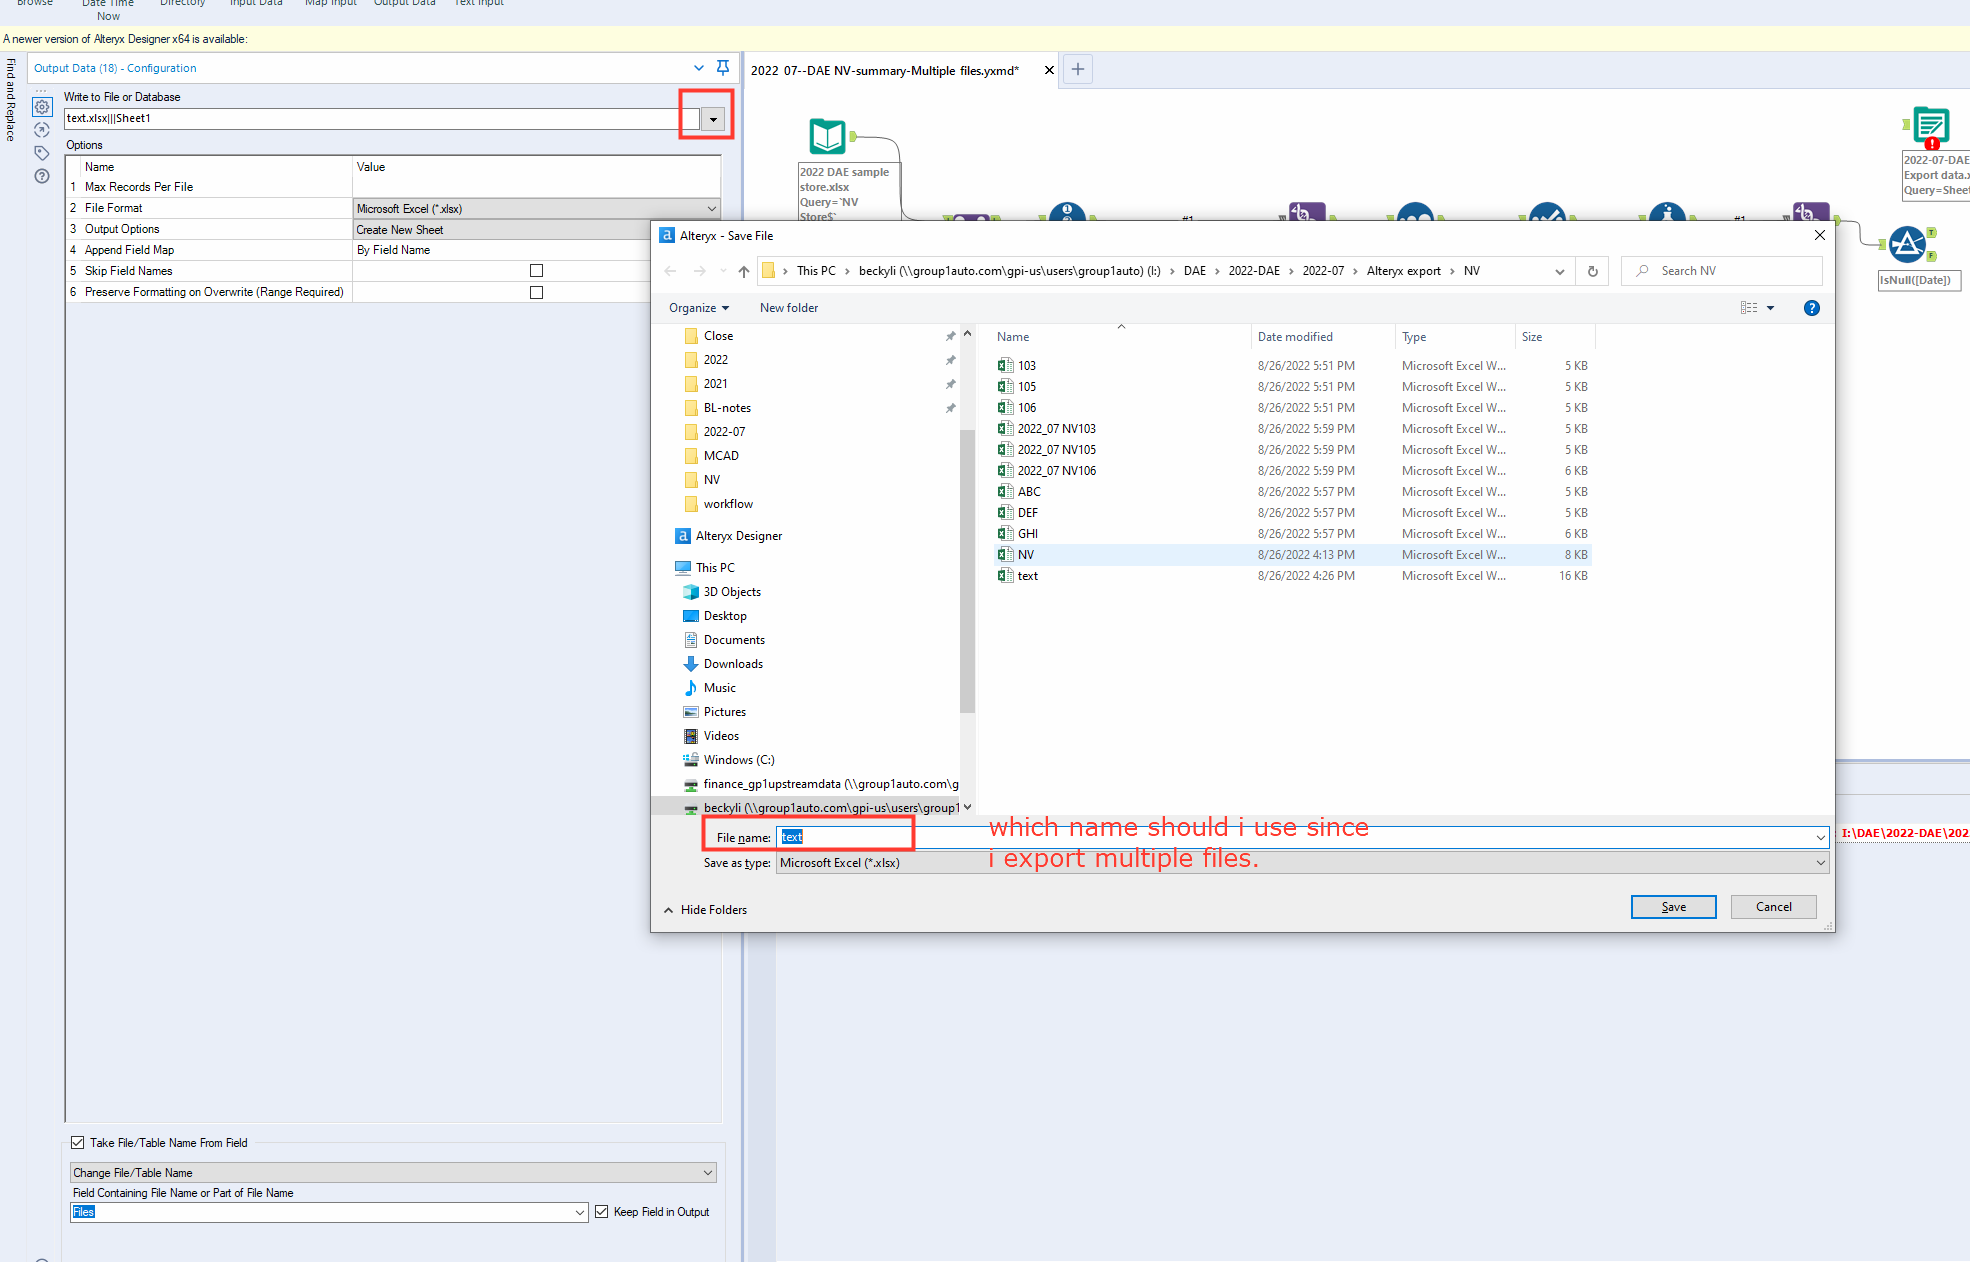Select the Text Input tool in the palette
The image size is (1970, 1262).
point(478,5)
